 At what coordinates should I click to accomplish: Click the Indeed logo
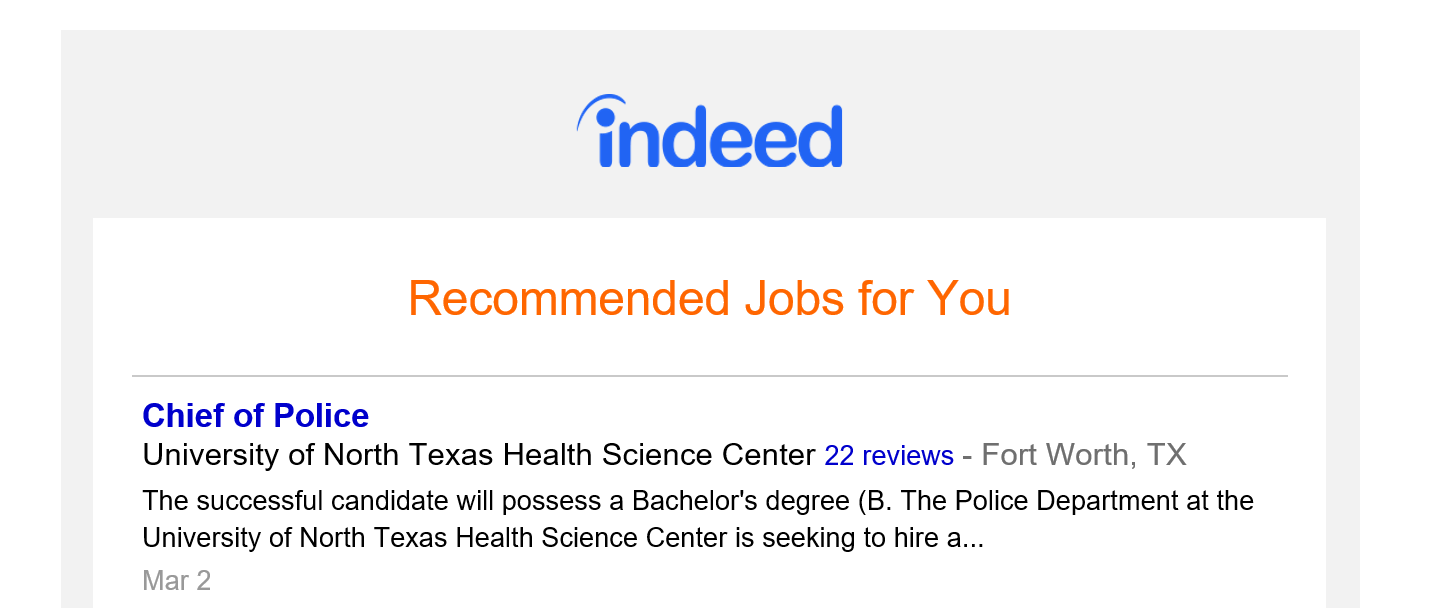pos(710,133)
